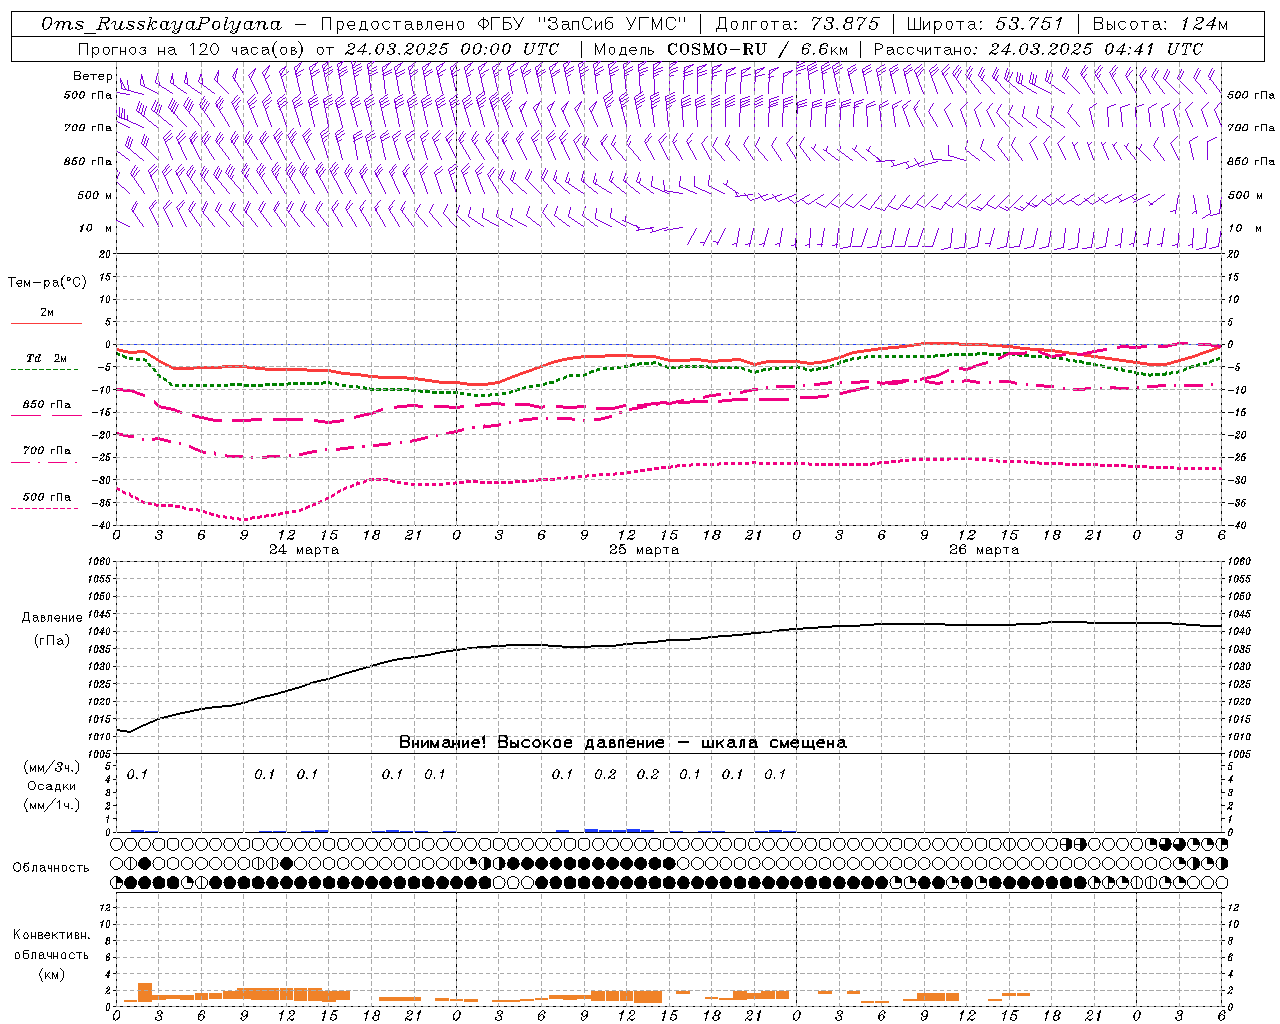Click the Облачность cloud cover label

[x=51, y=868]
